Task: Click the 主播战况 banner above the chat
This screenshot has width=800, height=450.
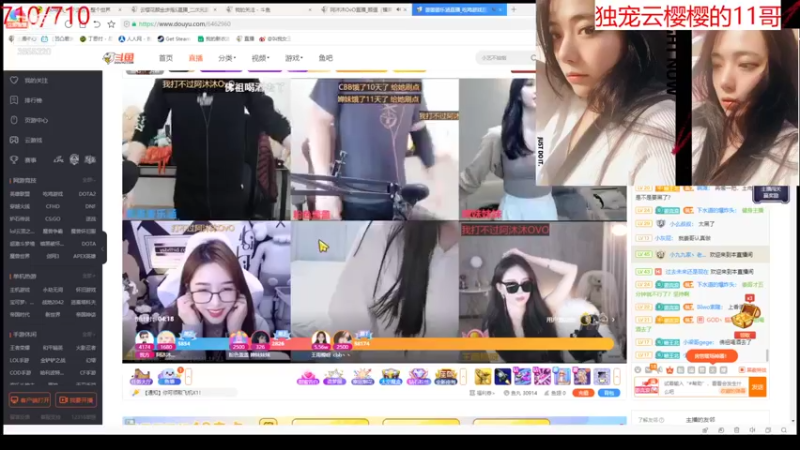Action: (x=771, y=193)
